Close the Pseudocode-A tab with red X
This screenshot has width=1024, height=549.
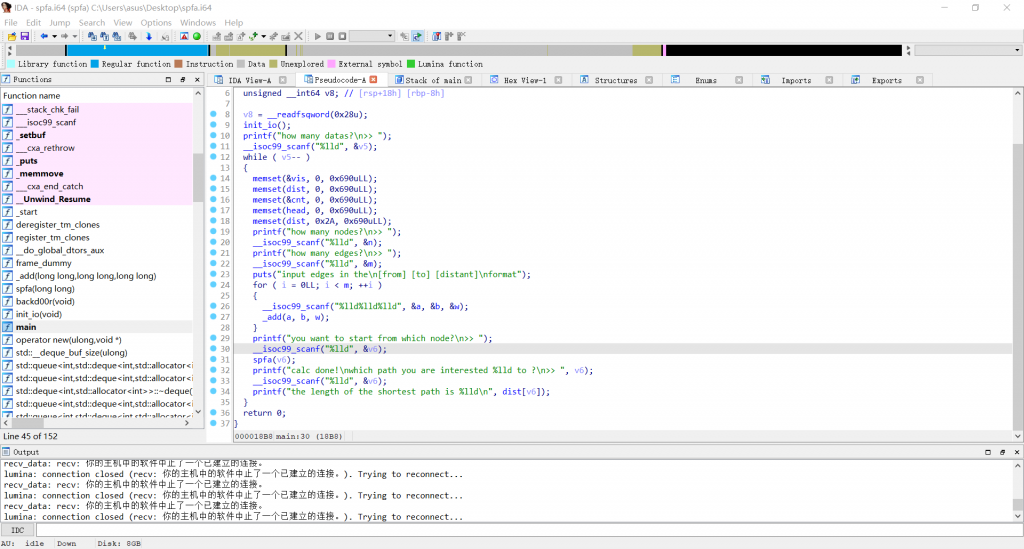click(374, 80)
